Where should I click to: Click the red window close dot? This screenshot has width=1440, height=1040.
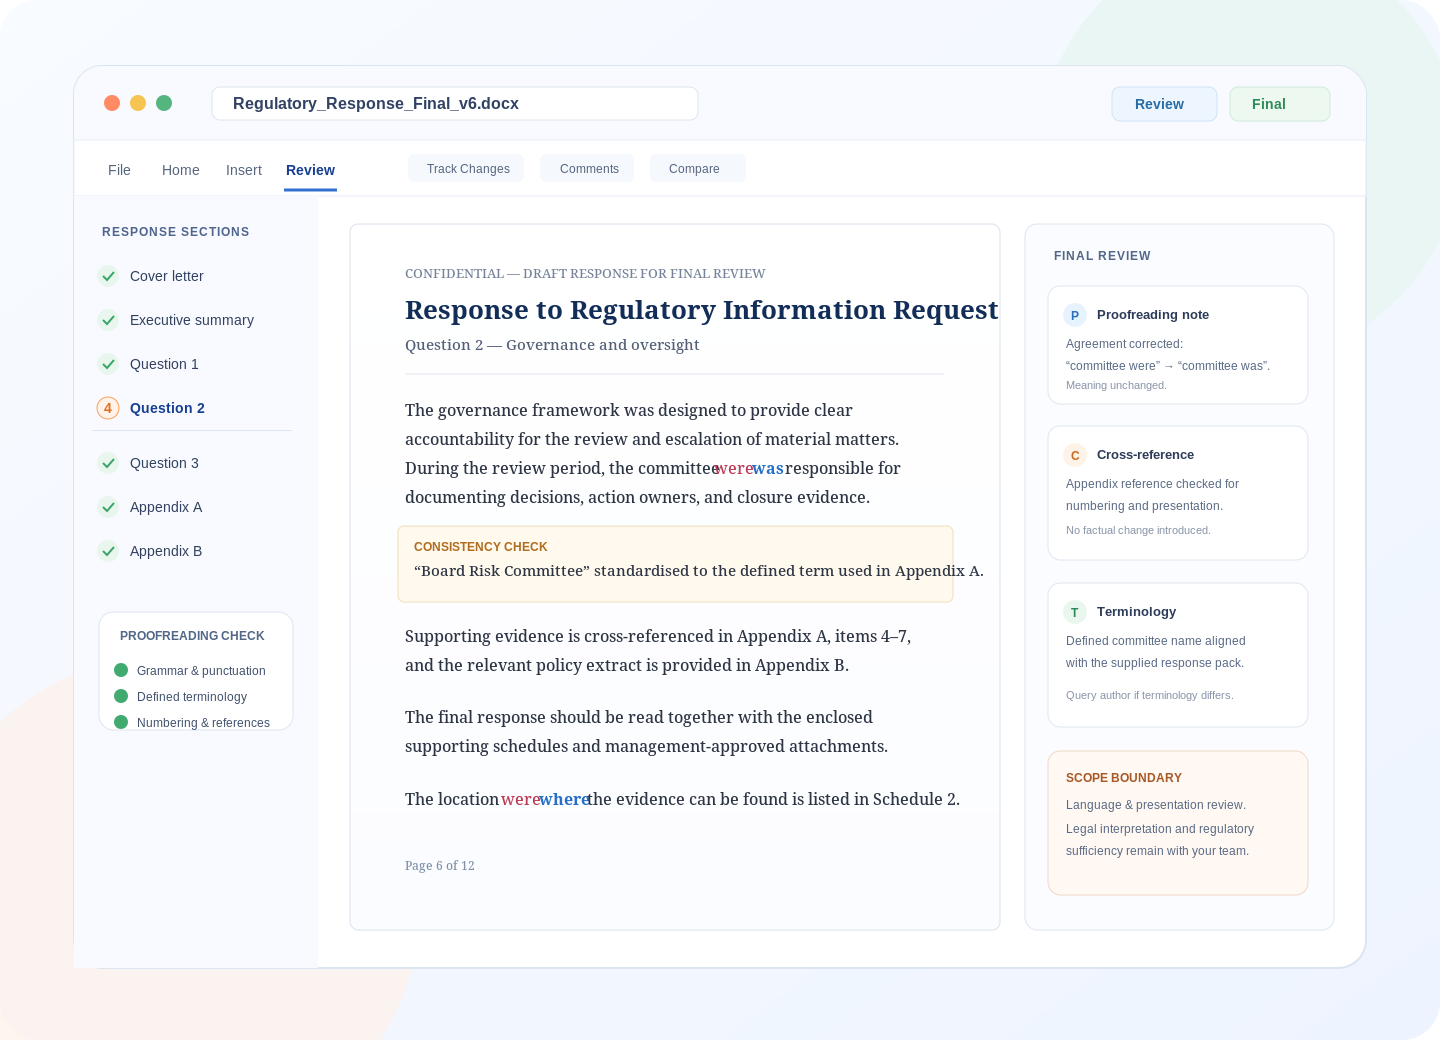(x=112, y=103)
